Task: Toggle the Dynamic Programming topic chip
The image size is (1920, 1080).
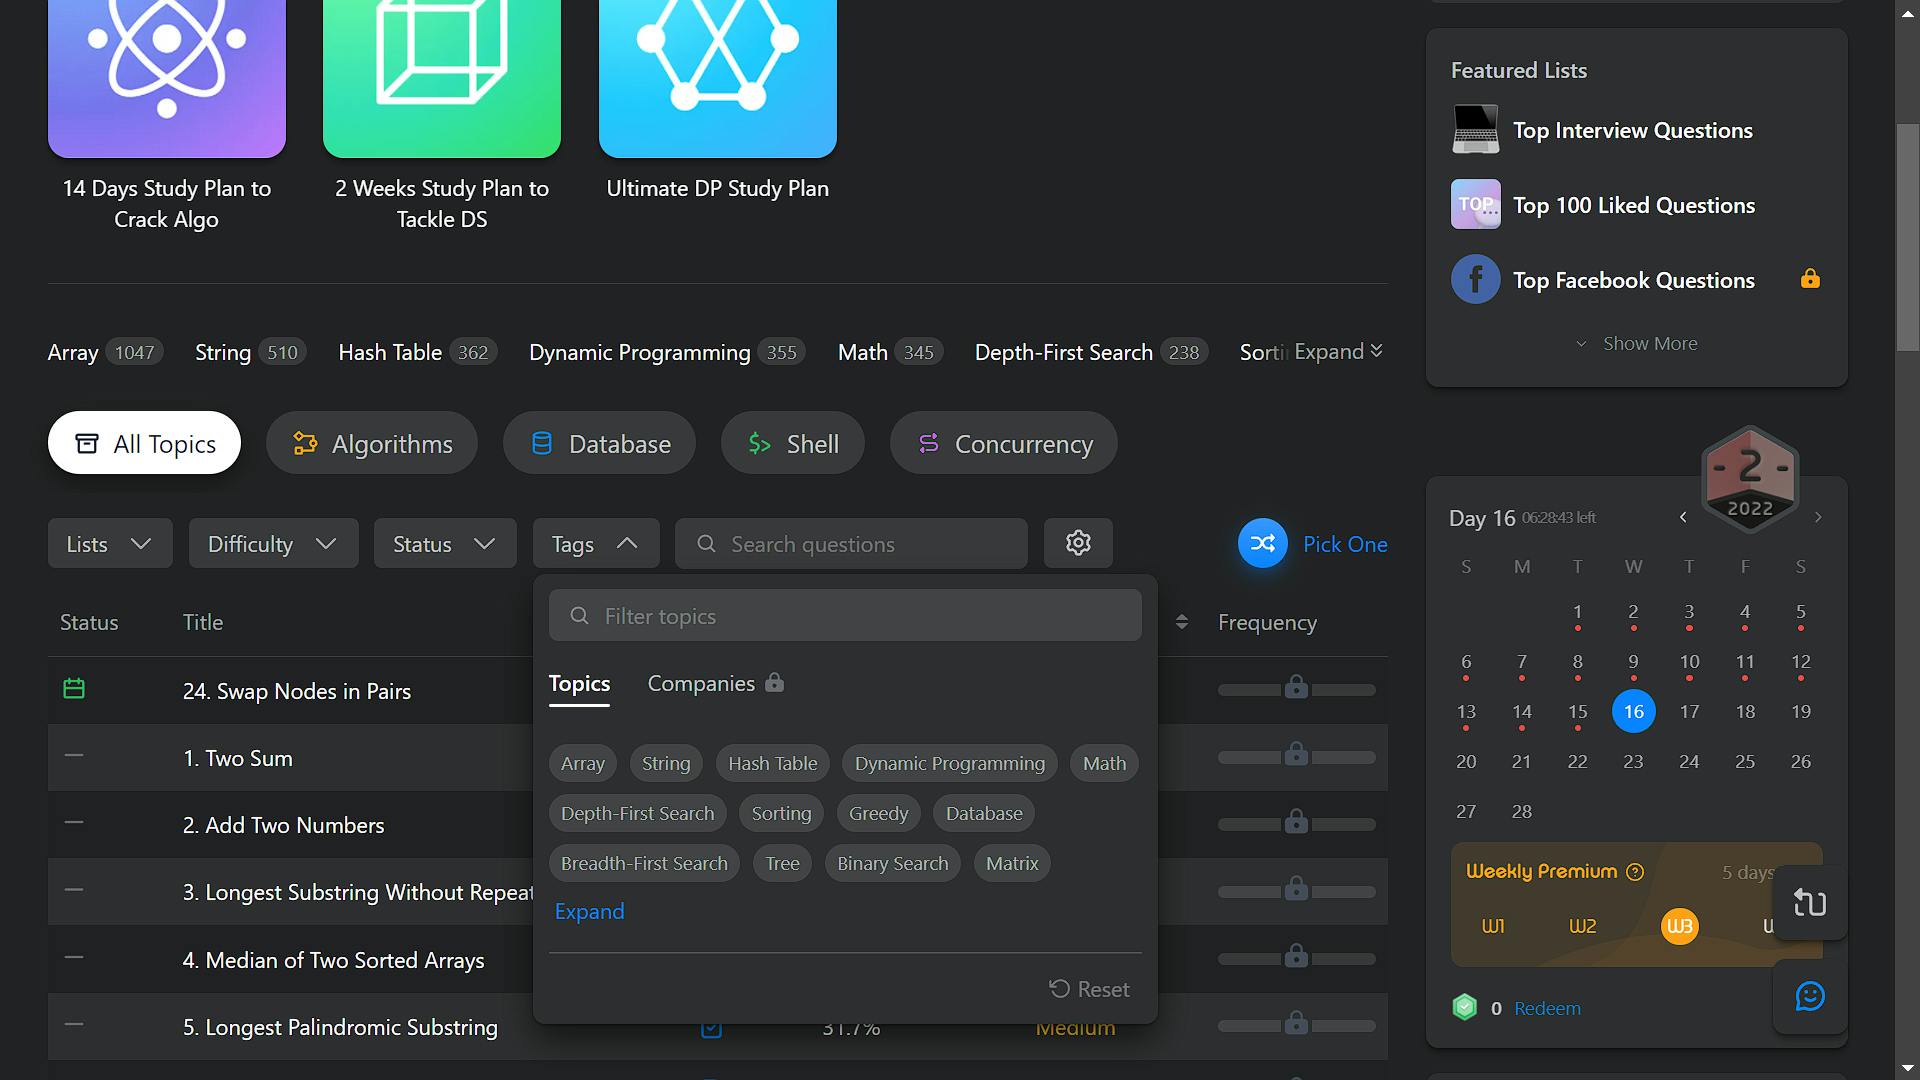Action: 950,763
